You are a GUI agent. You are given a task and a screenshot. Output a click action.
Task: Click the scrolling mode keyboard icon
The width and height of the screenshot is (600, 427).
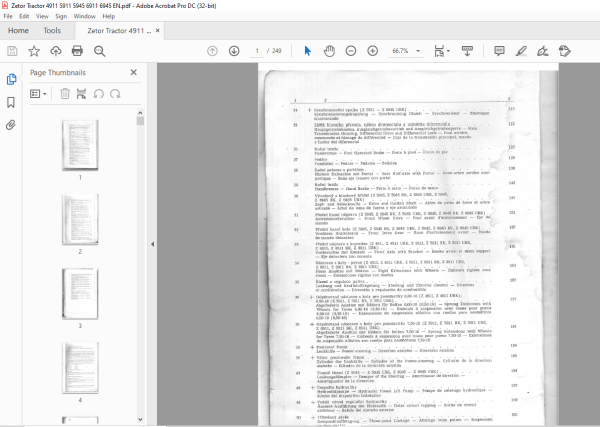point(467,51)
